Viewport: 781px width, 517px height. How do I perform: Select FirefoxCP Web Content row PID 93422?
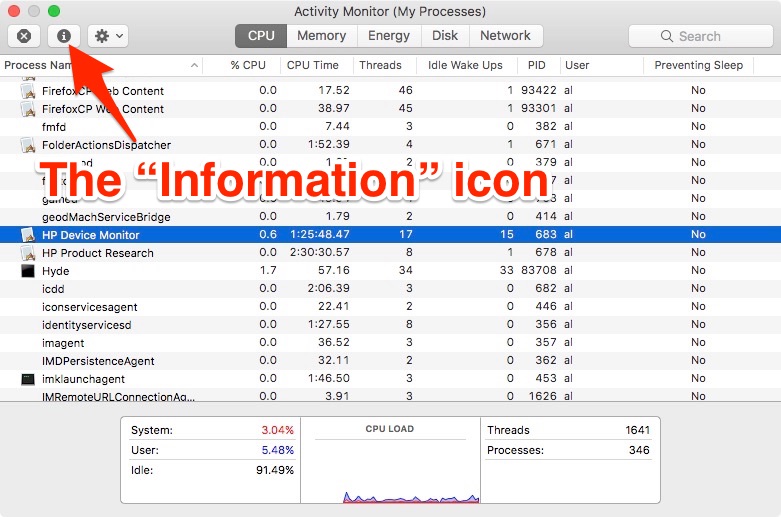click(390, 91)
